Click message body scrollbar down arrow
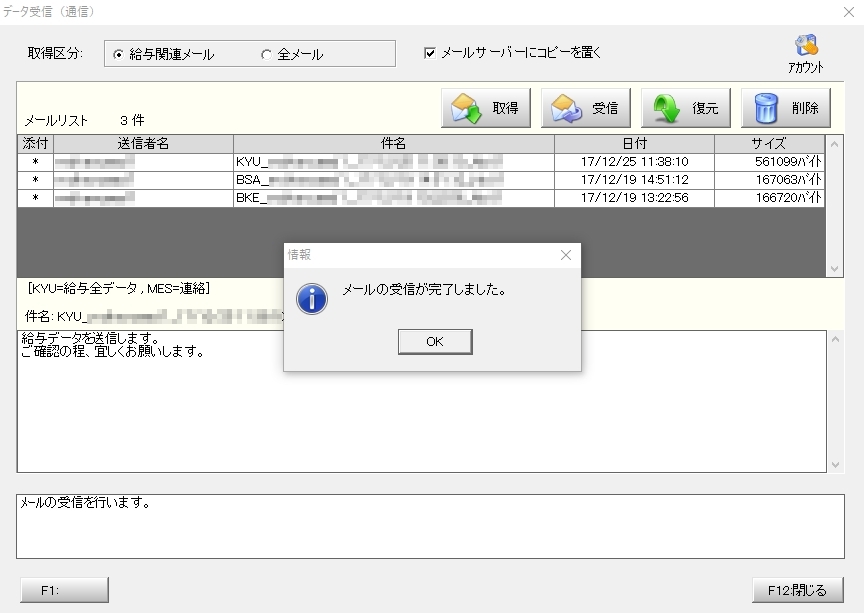The image size is (864, 613). 835,465
